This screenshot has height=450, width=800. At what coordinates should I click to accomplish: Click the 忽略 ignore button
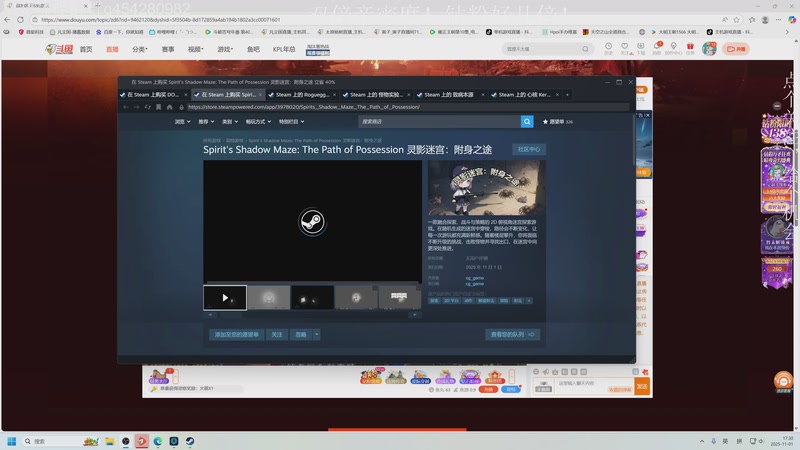point(301,335)
